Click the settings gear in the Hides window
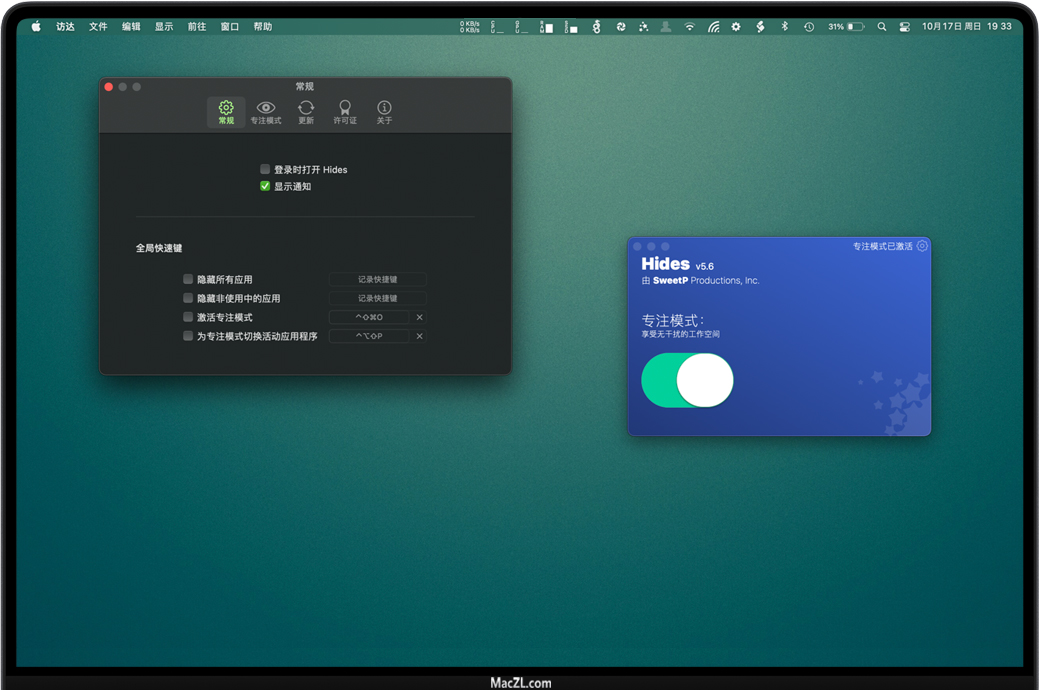The height and width of the screenshot is (690, 1040). (922, 246)
